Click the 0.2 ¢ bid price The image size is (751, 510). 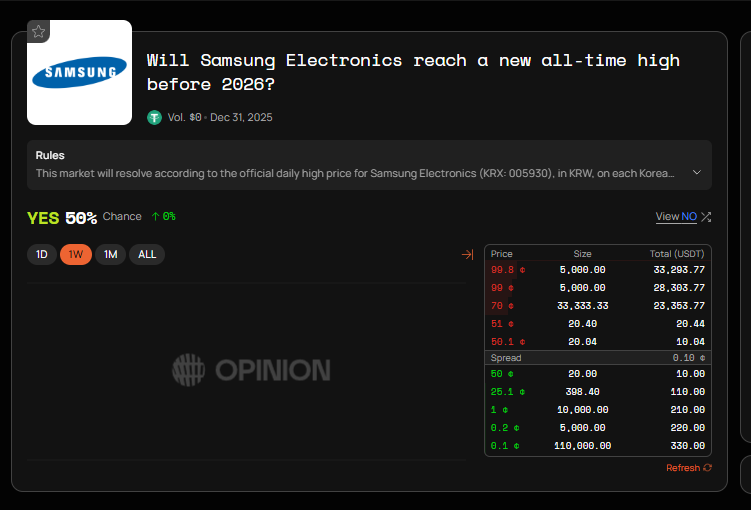click(505, 428)
